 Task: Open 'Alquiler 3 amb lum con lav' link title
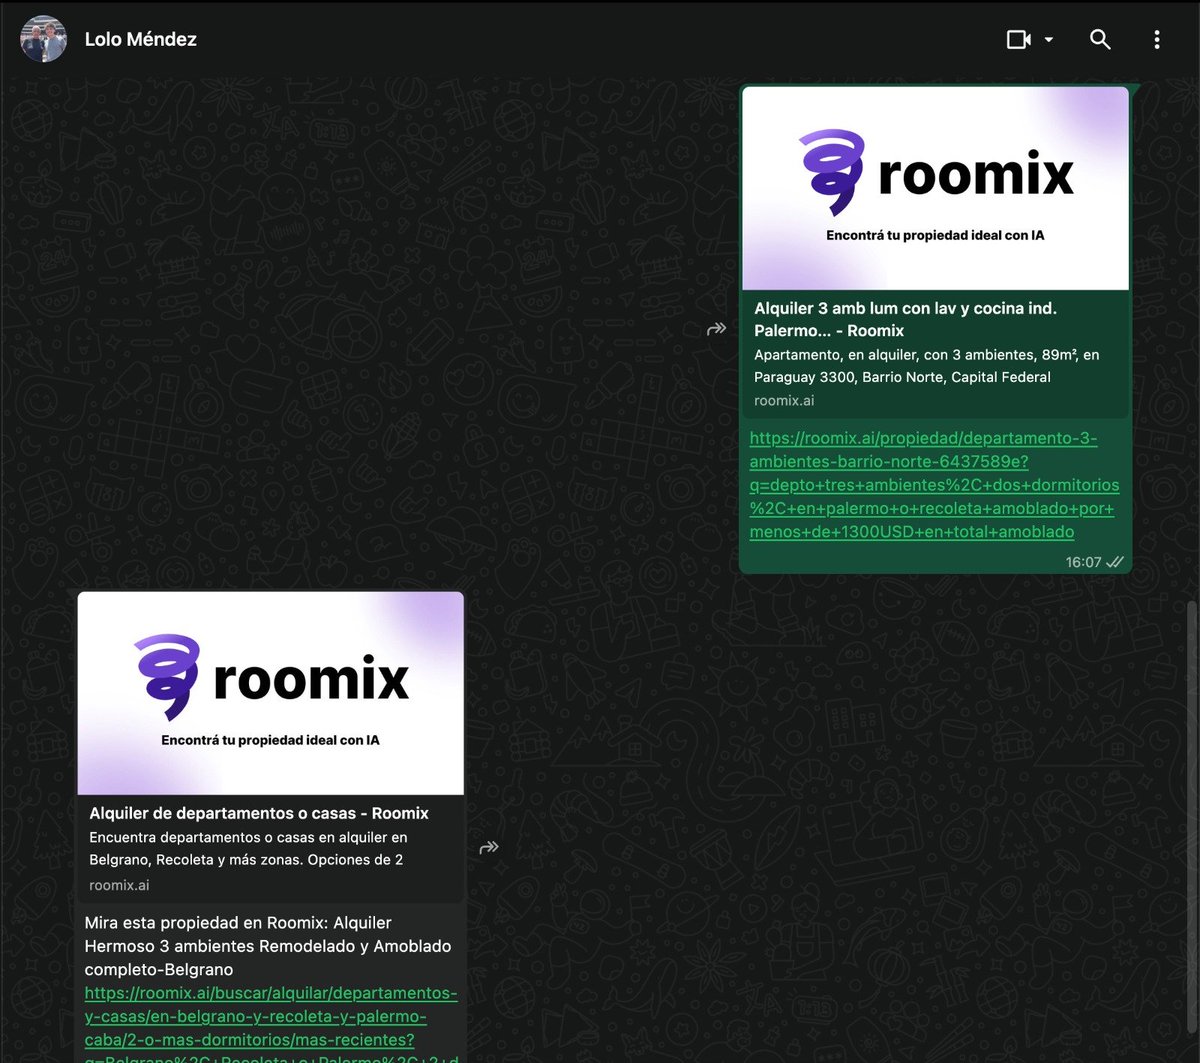pyautogui.click(x=905, y=319)
